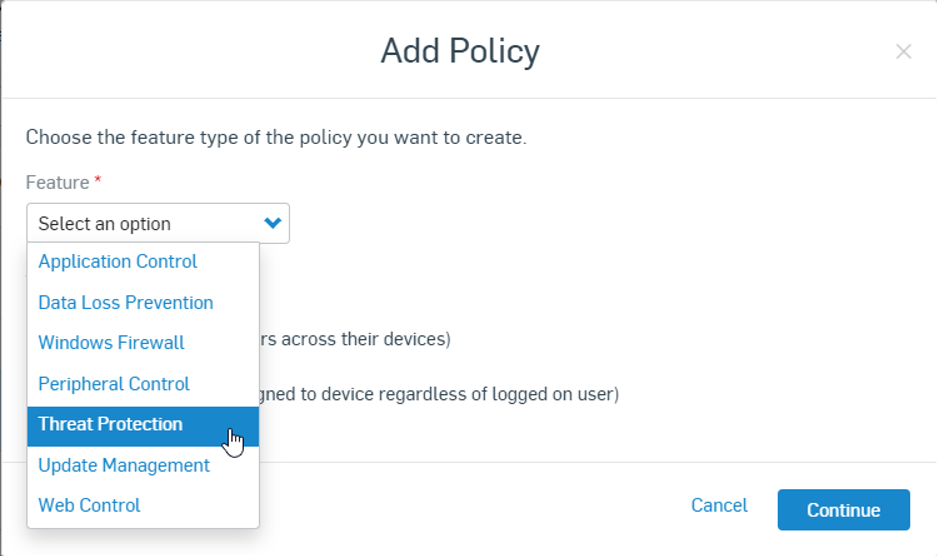Select Update Management from the list
The image size is (937, 556).
point(124,465)
